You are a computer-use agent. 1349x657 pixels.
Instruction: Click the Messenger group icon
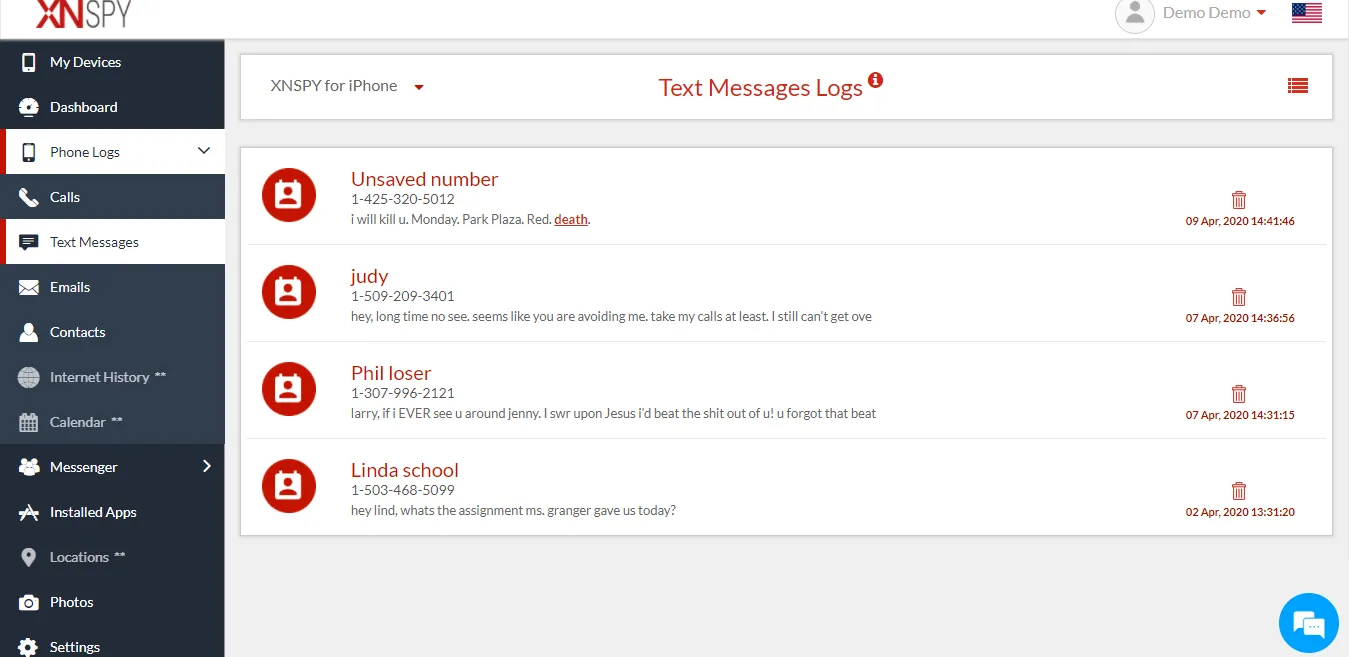point(29,467)
